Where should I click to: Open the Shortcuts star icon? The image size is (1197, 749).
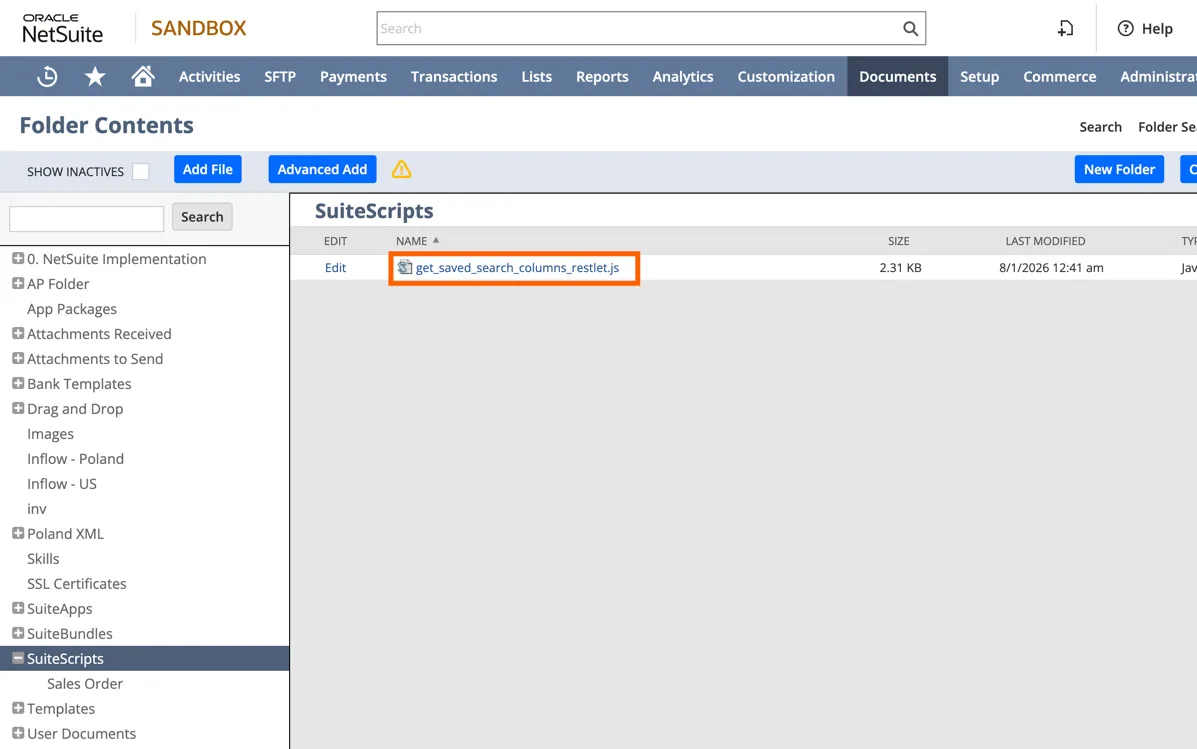coord(95,76)
